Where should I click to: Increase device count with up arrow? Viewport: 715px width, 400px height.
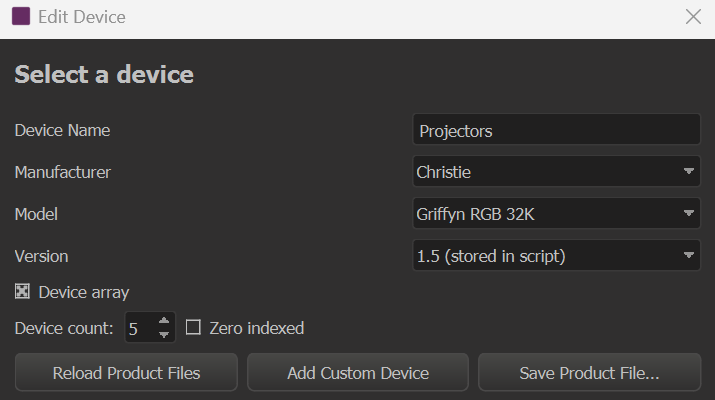[x=165, y=321]
